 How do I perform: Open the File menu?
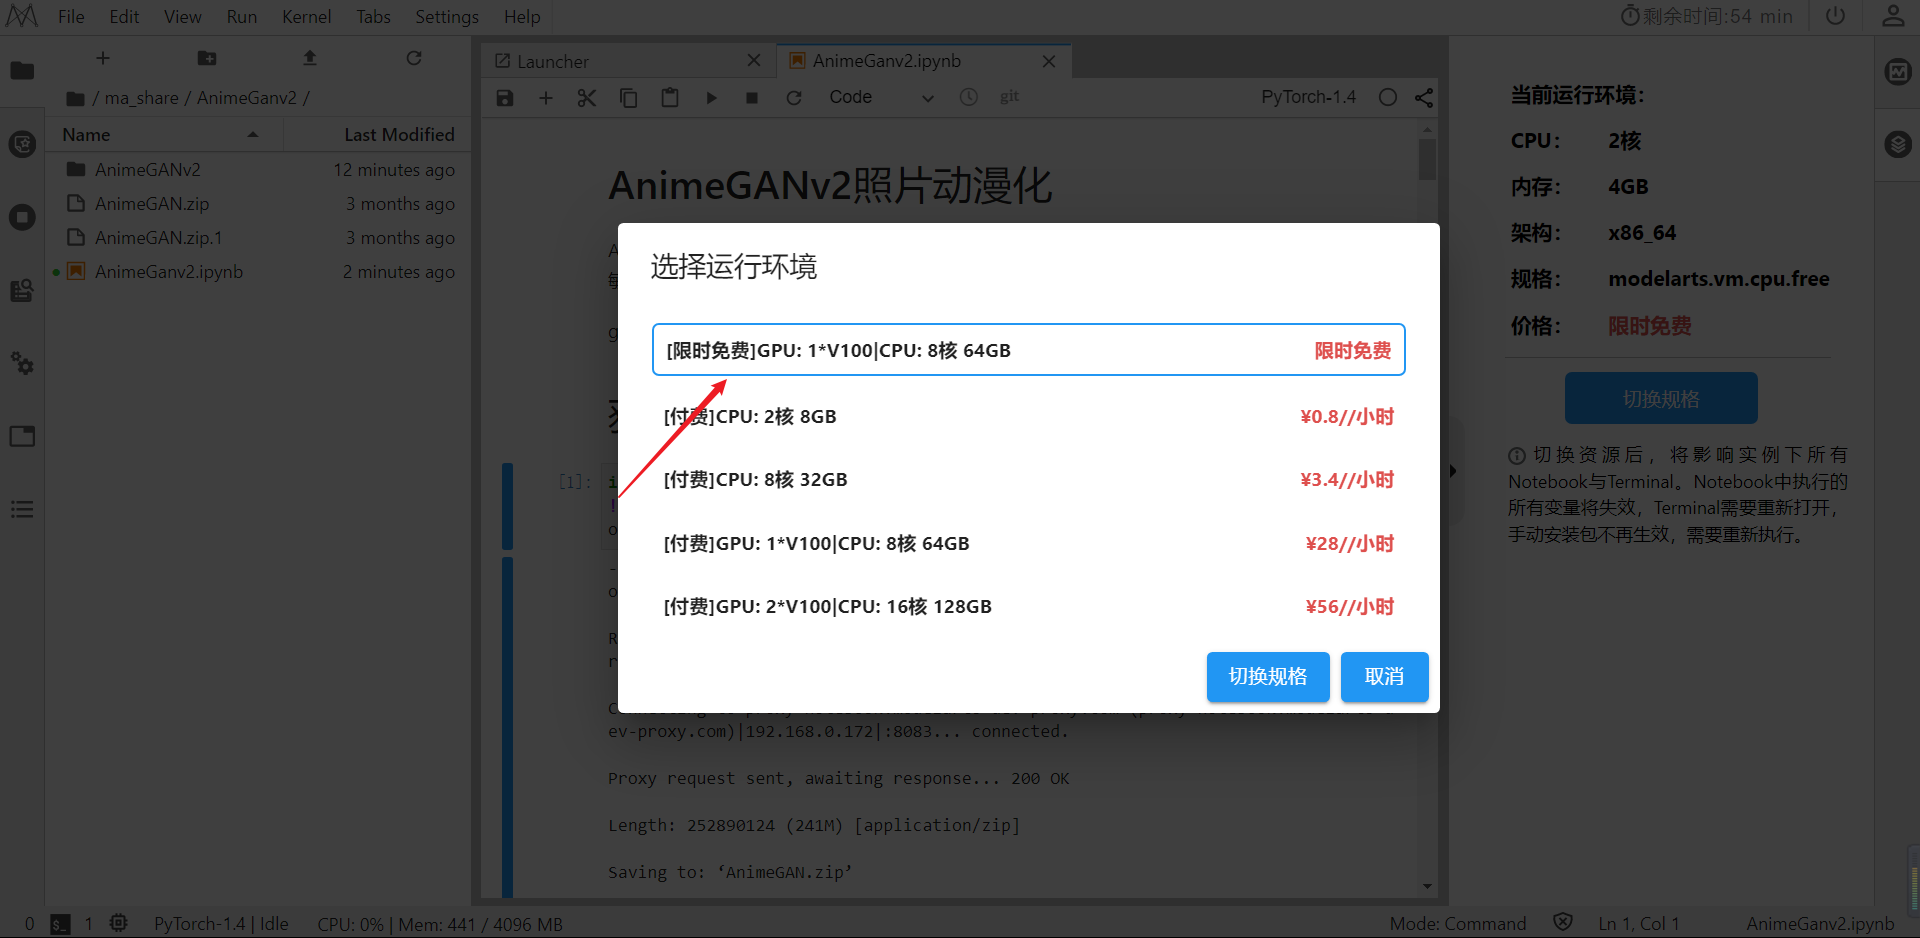[71, 17]
